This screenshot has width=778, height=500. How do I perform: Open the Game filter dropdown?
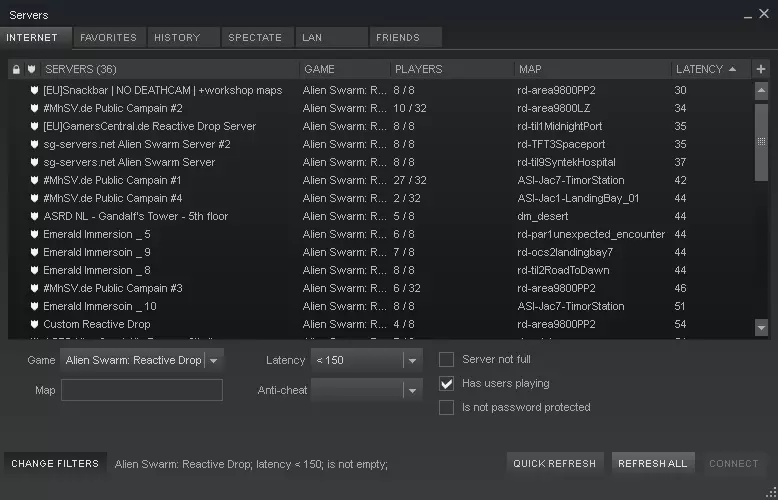[x=213, y=360]
